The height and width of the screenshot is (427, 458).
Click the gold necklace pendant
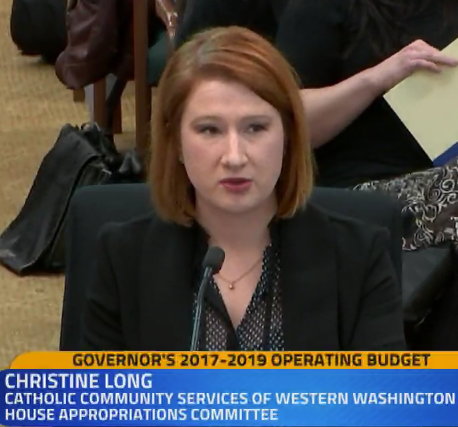click(x=232, y=285)
